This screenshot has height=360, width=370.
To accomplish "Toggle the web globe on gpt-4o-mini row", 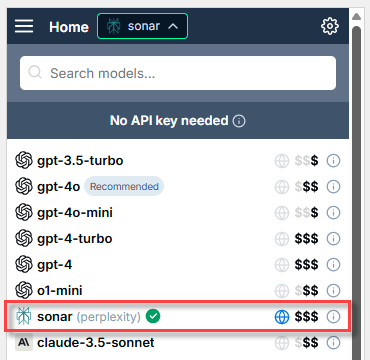I will (282, 213).
